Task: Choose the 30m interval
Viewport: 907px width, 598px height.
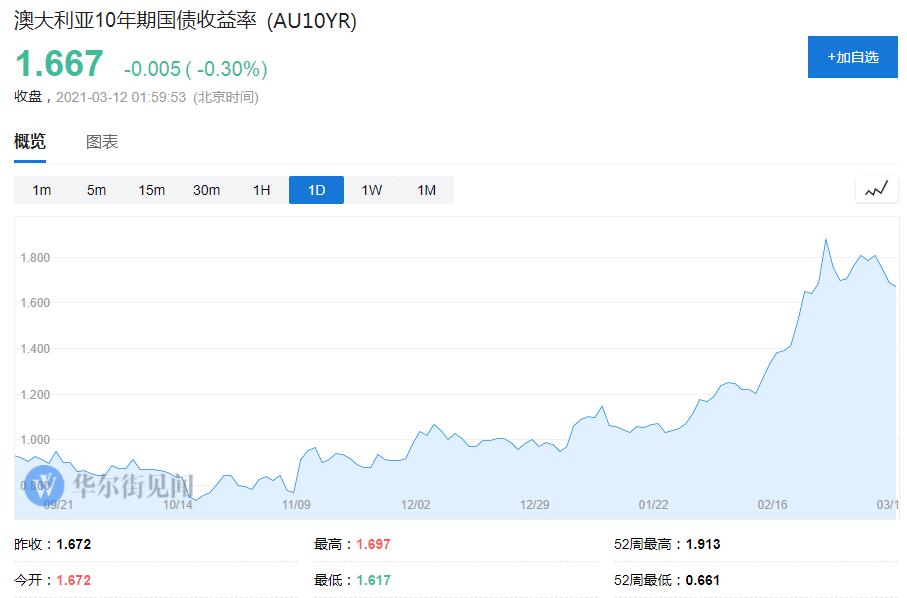Action: (206, 190)
